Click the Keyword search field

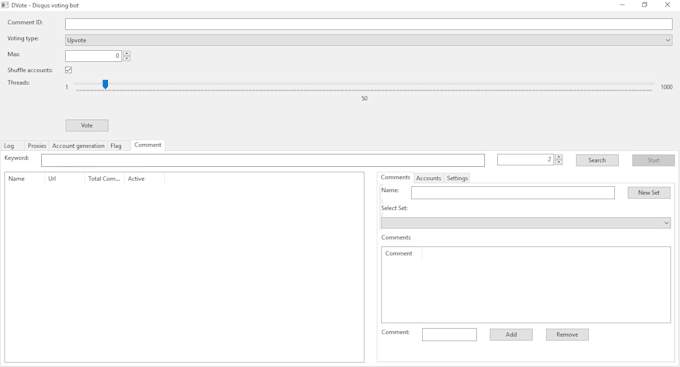[x=263, y=160]
